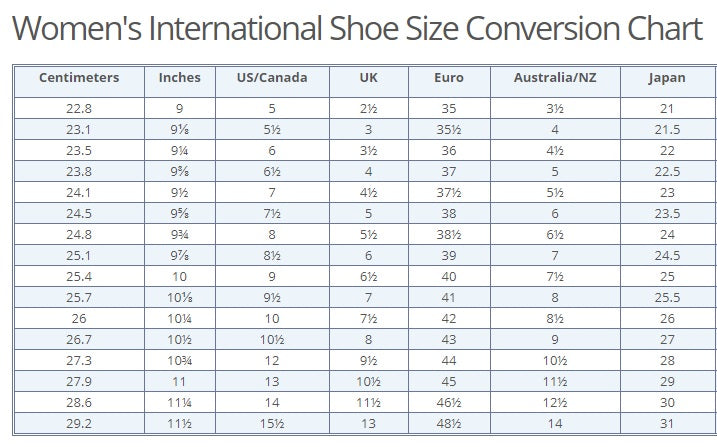This screenshot has height=447, width=717.
Task: Click the US/Canada column header
Action: click(x=272, y=78)
